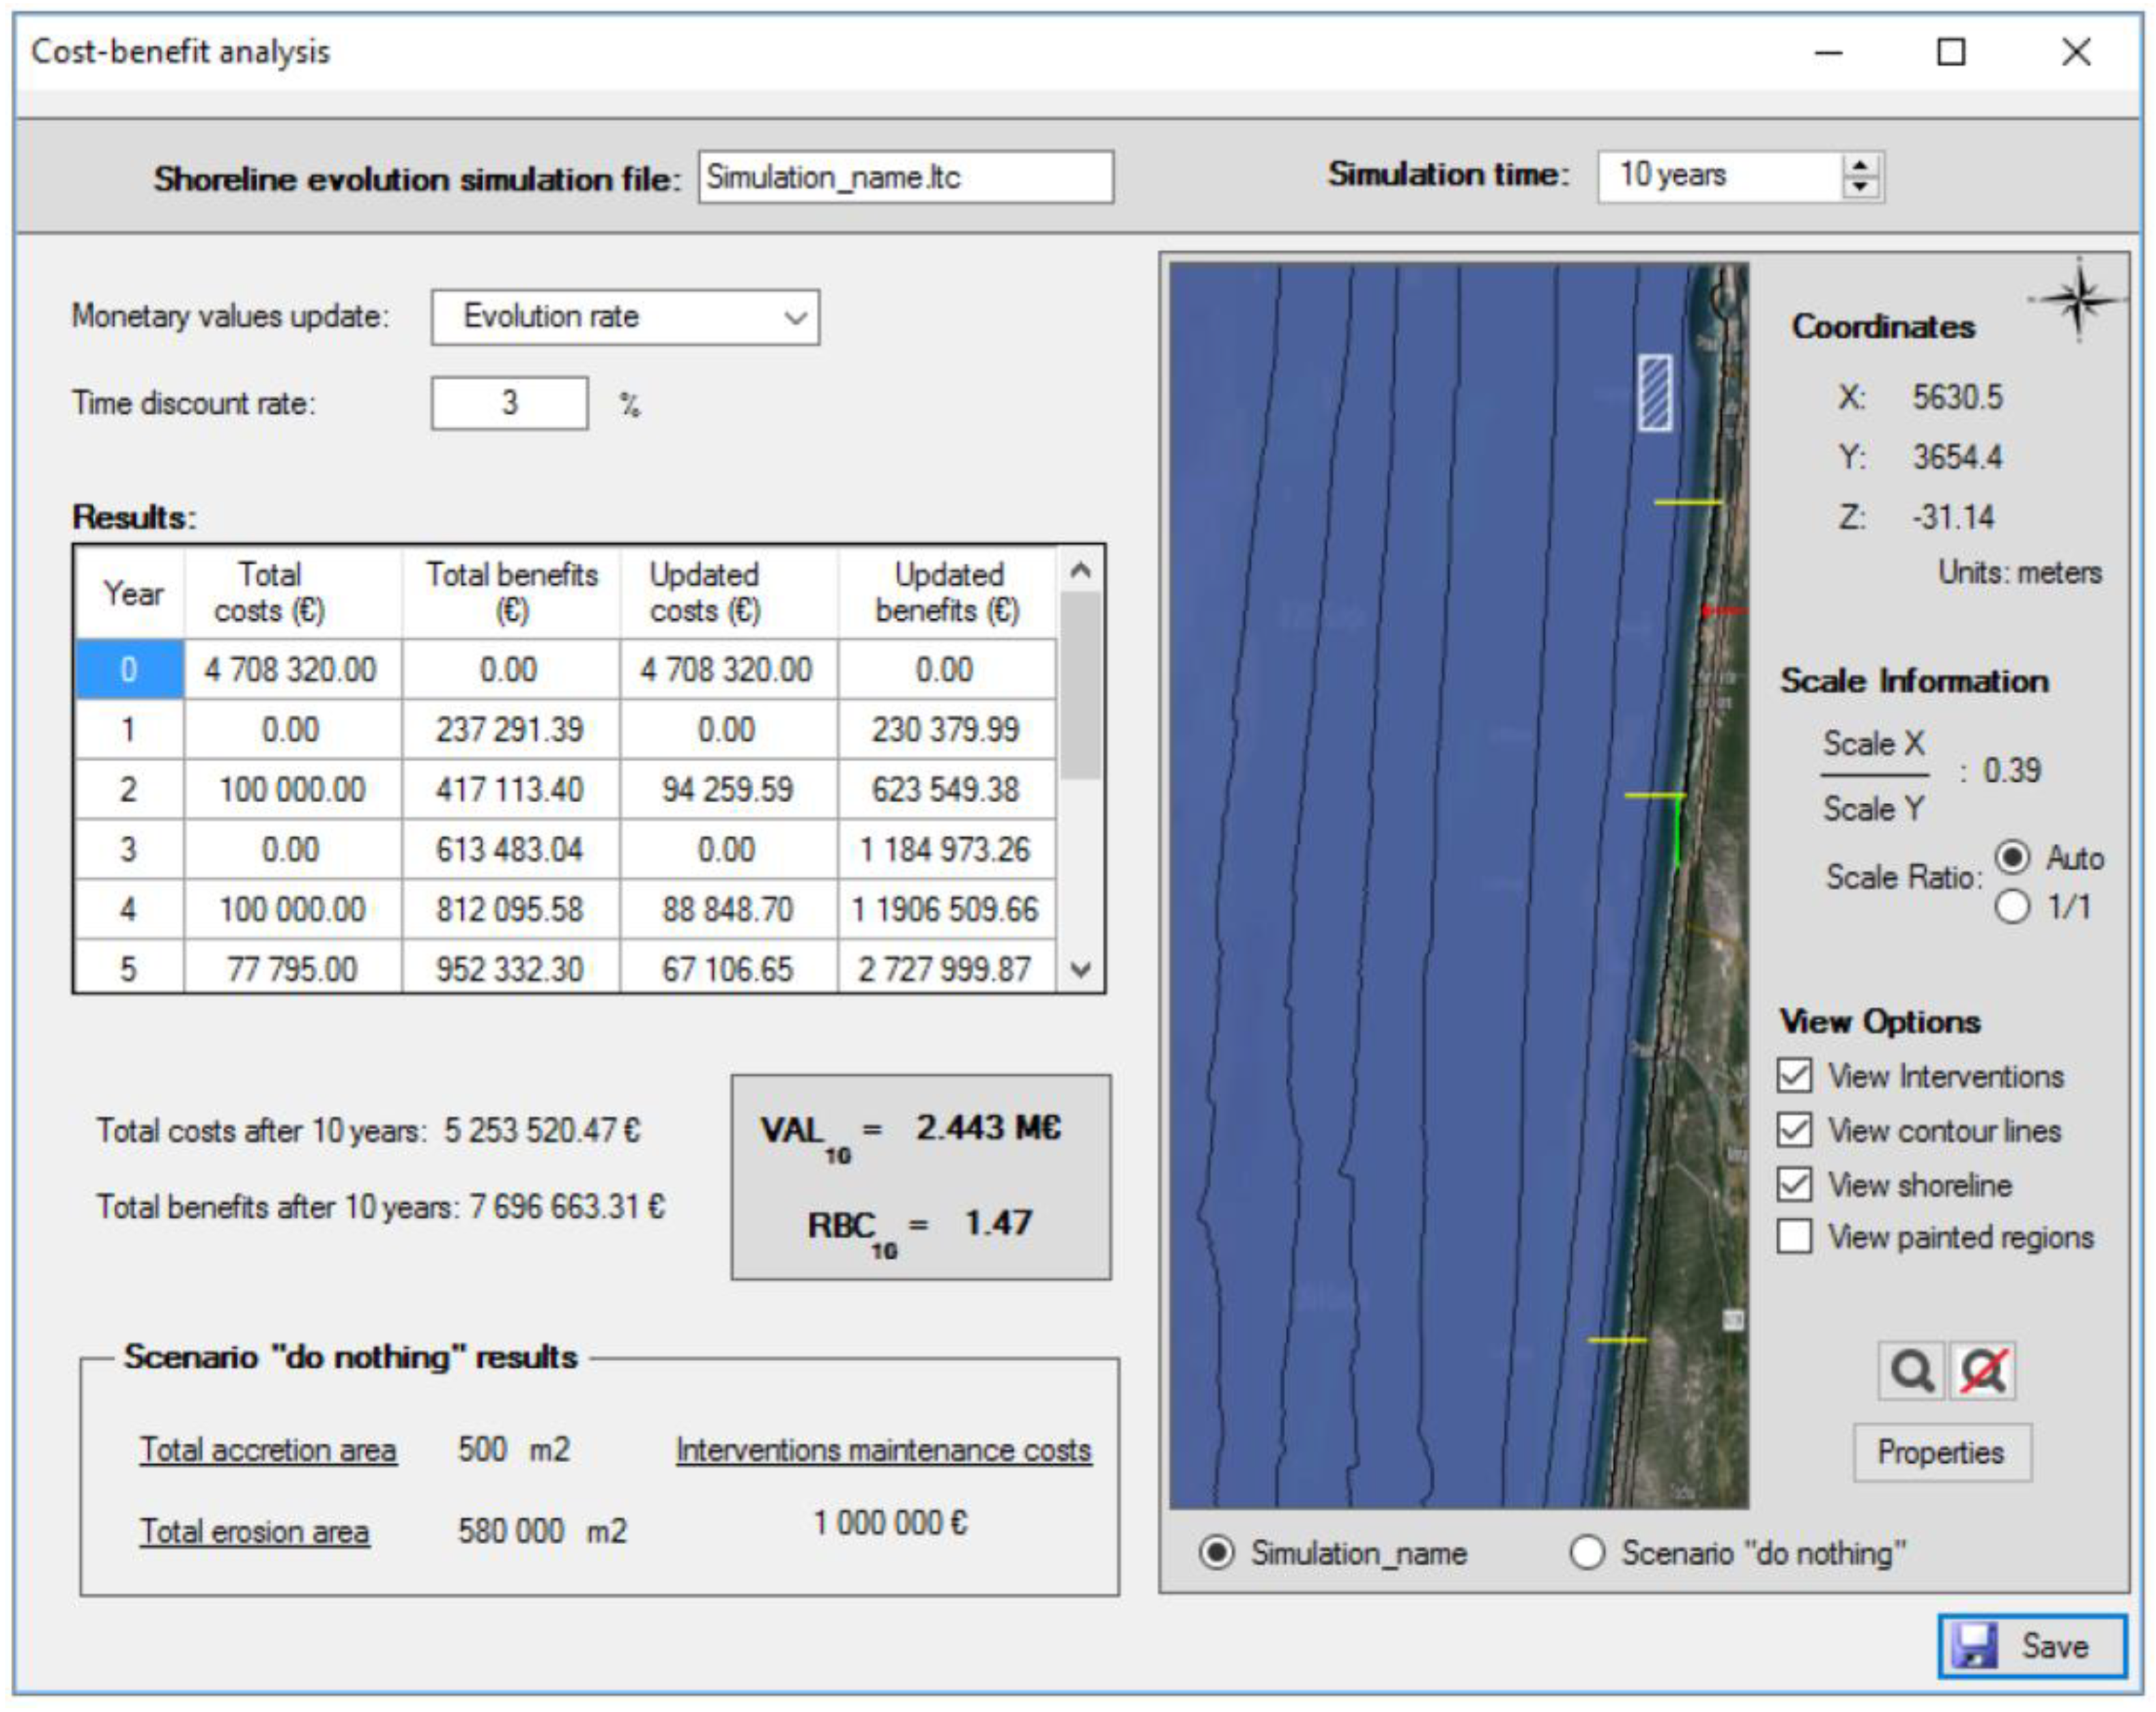2156x1712 pixels.
Task: Open the Properties button
Action: 1941,1452
